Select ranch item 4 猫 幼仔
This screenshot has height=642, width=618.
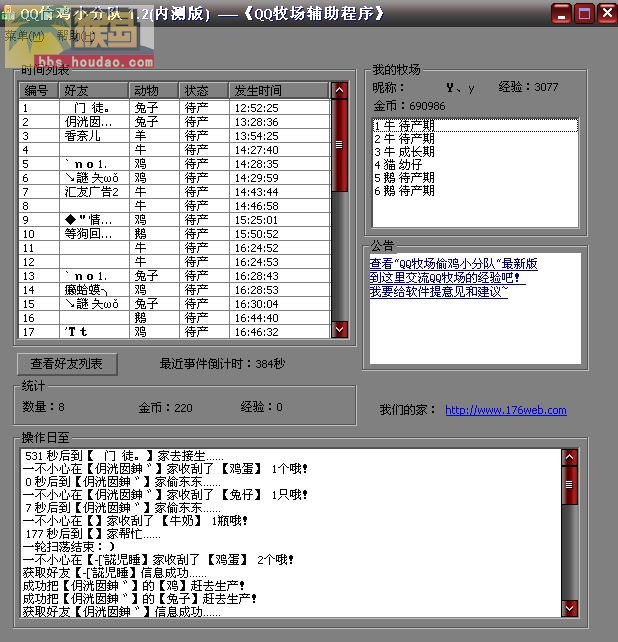475,165
